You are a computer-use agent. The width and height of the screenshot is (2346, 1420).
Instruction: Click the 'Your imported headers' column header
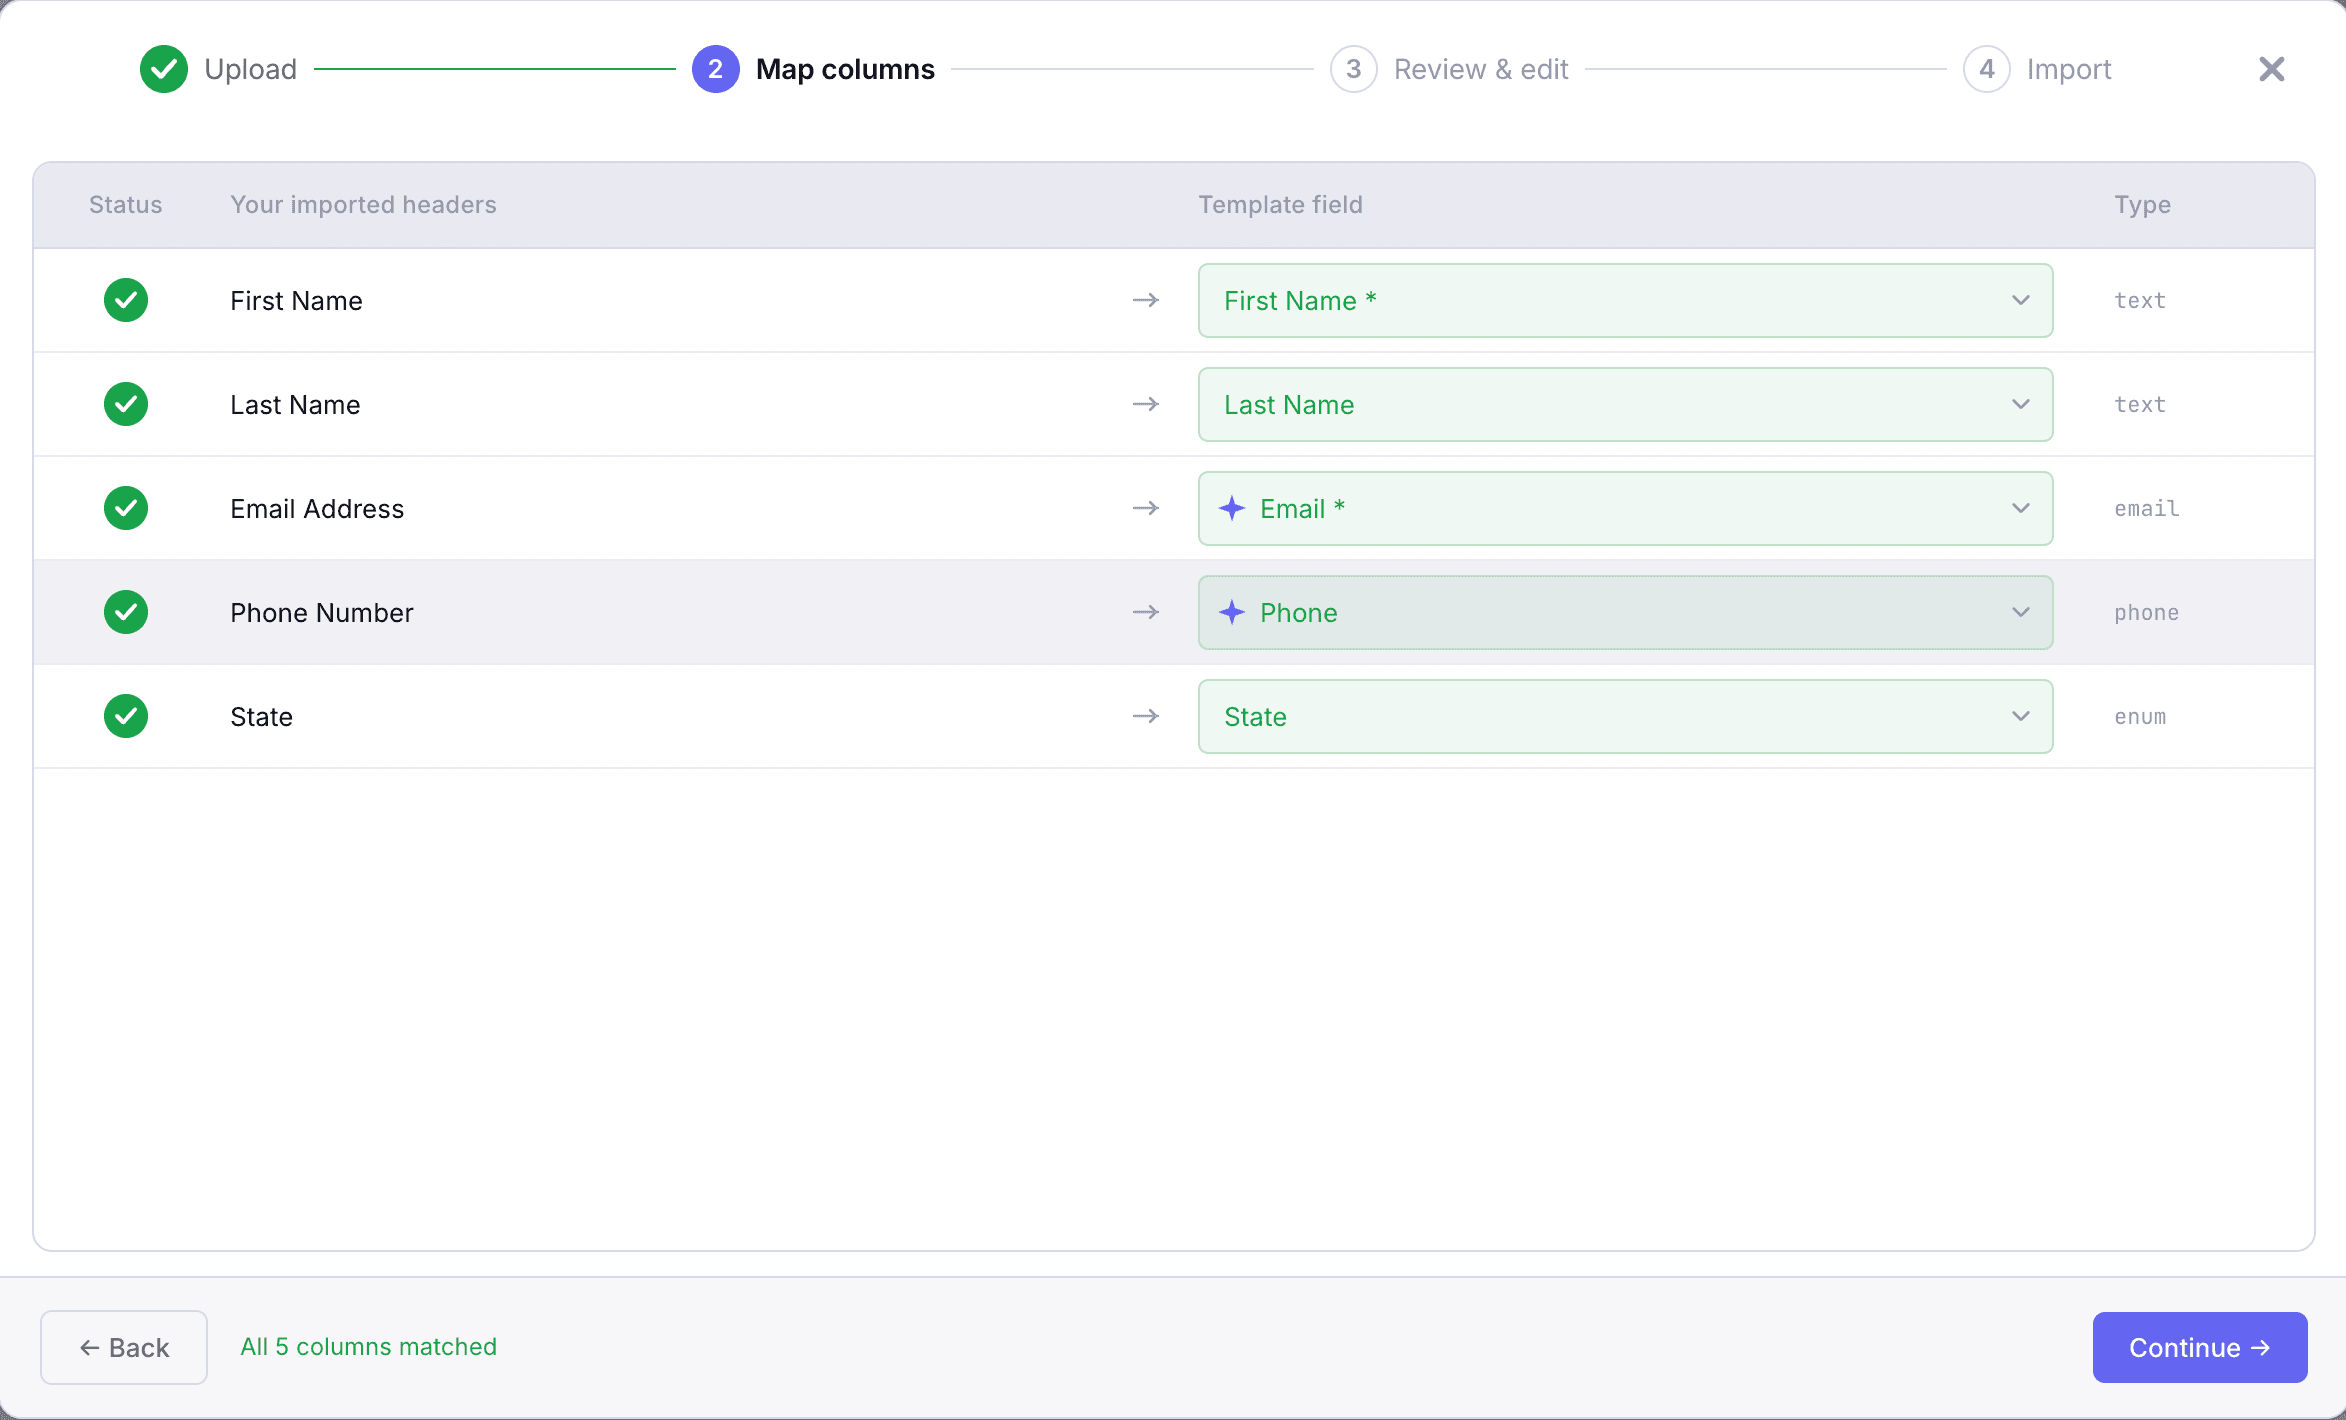363,204
